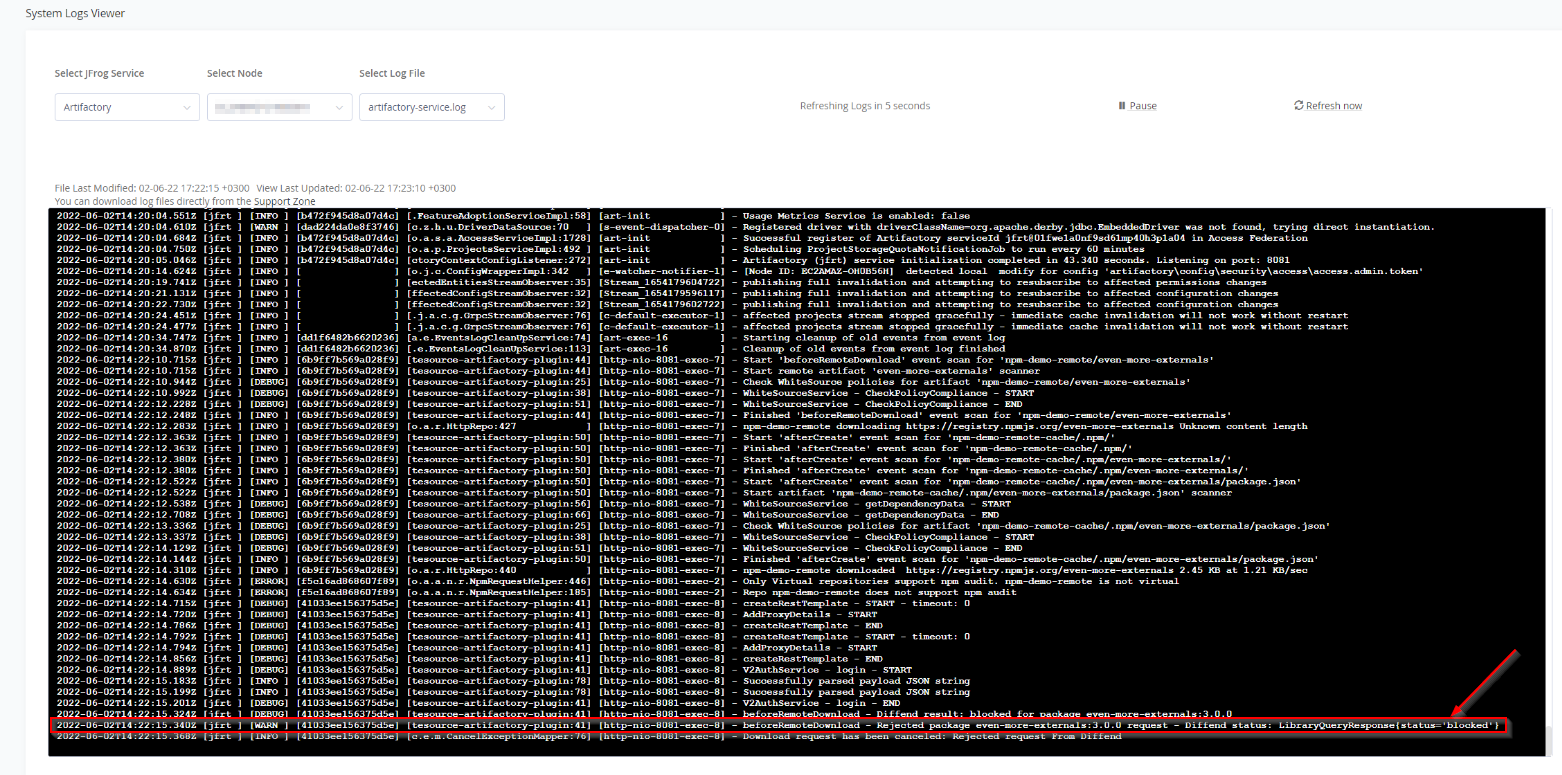Open the Support Zone link
Viewport: 1562px width, 775px height.
(284, 202)
